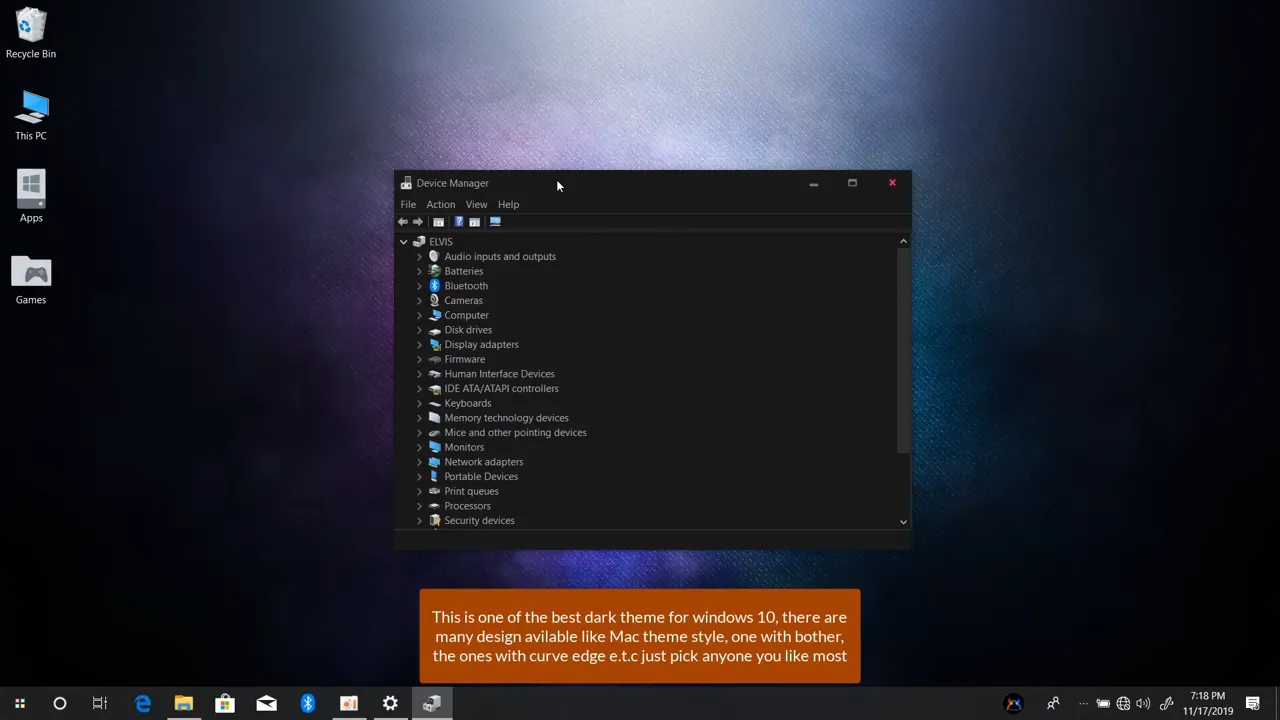
Task: Click the Show/Hide Console Tree toolbar icon
Action: [x=438, y=222]
